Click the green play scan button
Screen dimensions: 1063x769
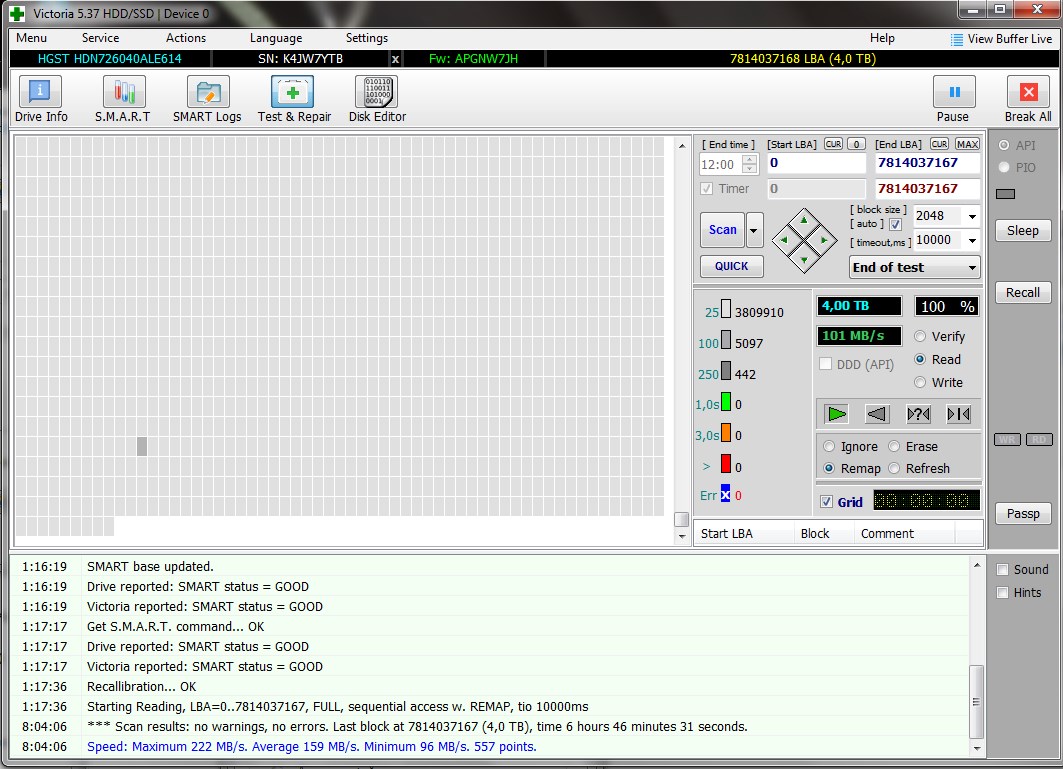coord(837,414)
